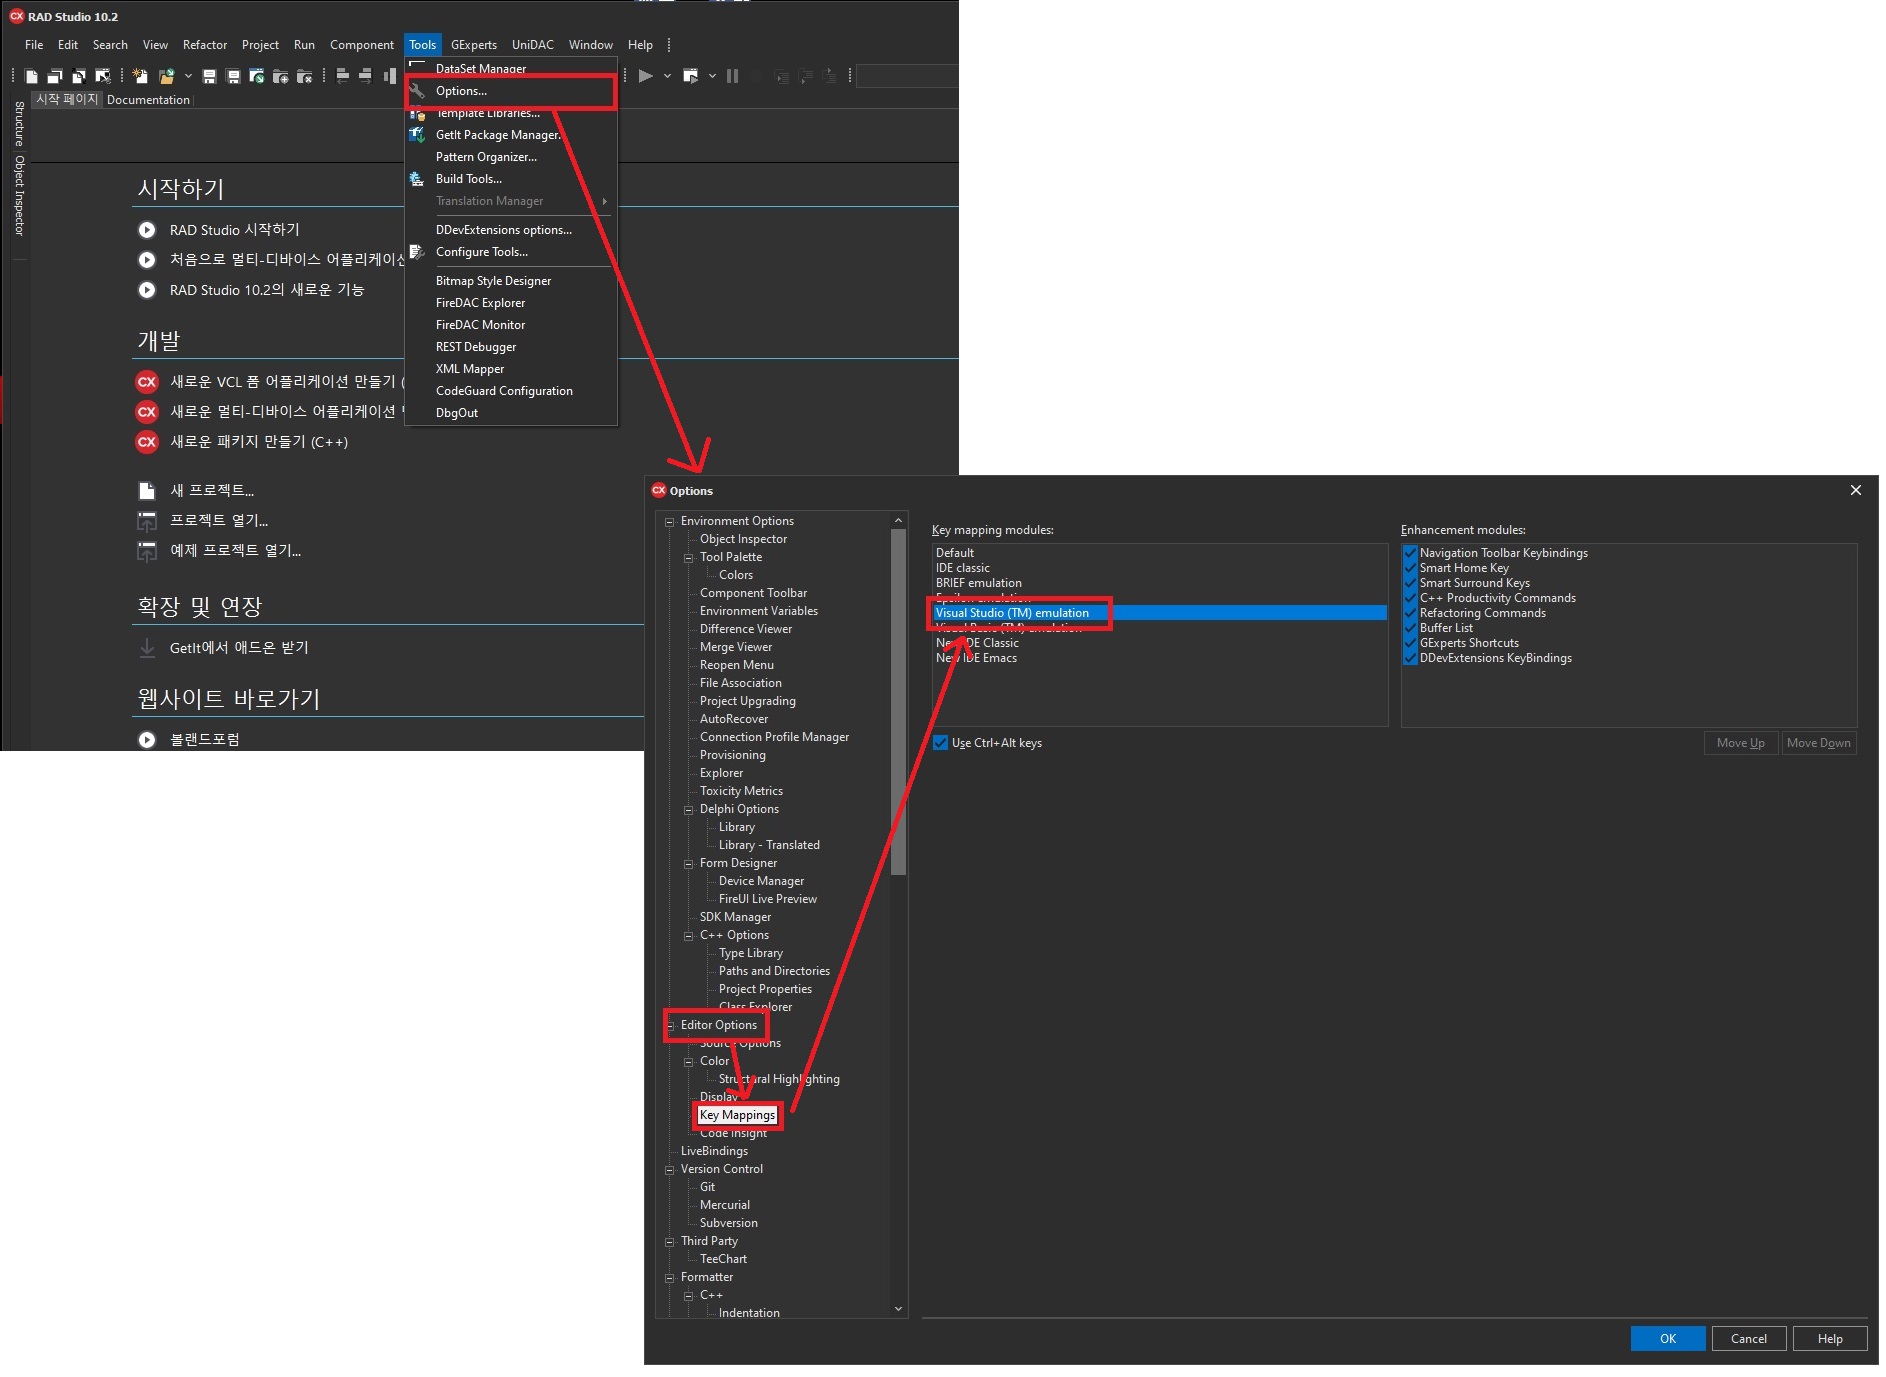Click the Pause toolbar icon
Image resolution: width=1886 pixels, height=1377 pixels.
[x=732, y=76]
